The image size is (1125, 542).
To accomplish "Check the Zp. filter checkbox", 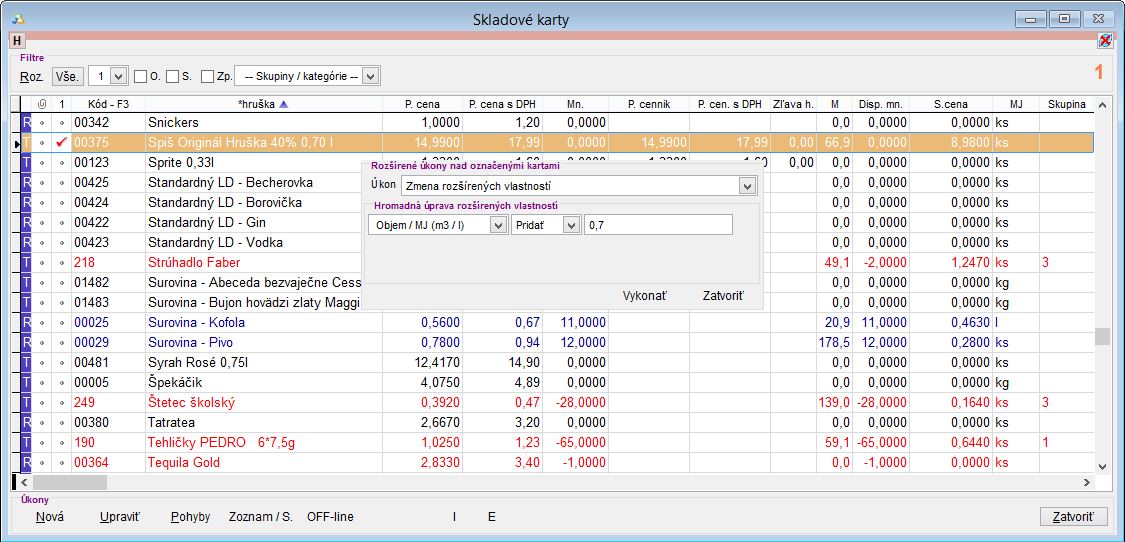I will (207, 76).
